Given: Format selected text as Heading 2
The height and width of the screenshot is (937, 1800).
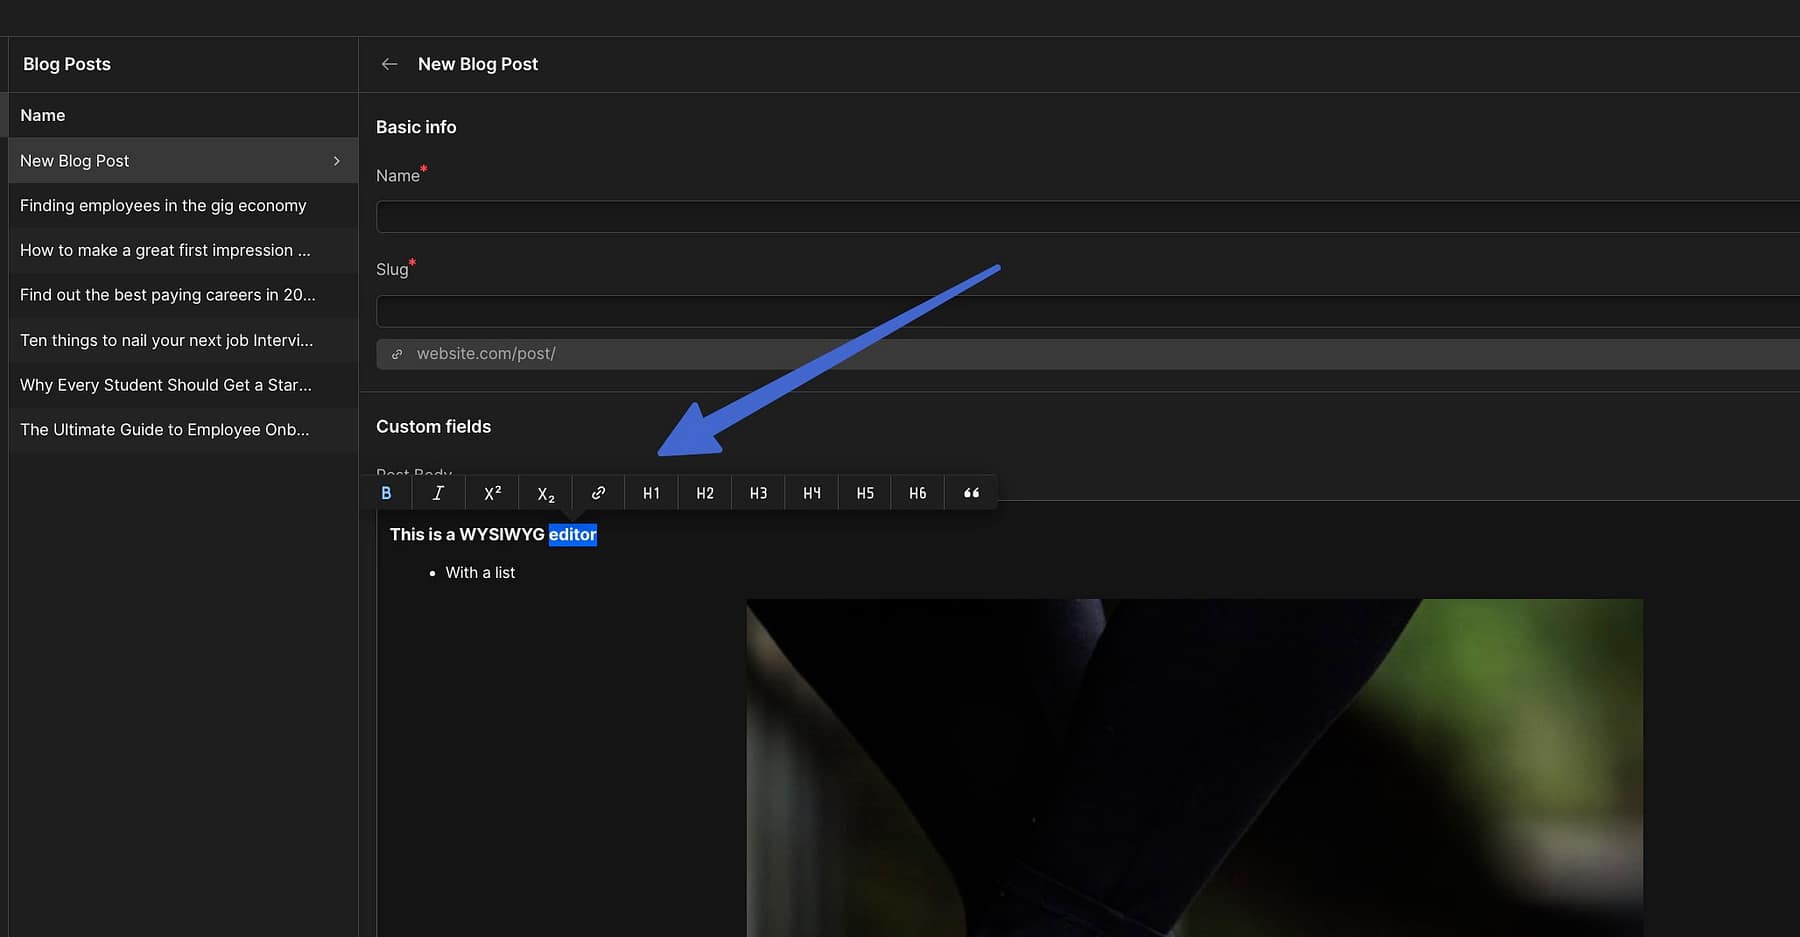Looking at the screenshot, I should [x=704, y=492].
